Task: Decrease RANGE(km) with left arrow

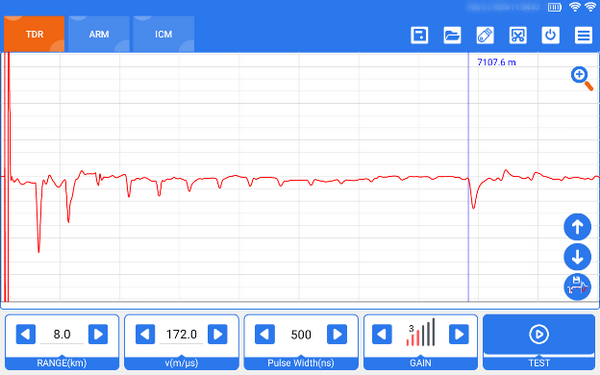Action: [x=26, y=334]
